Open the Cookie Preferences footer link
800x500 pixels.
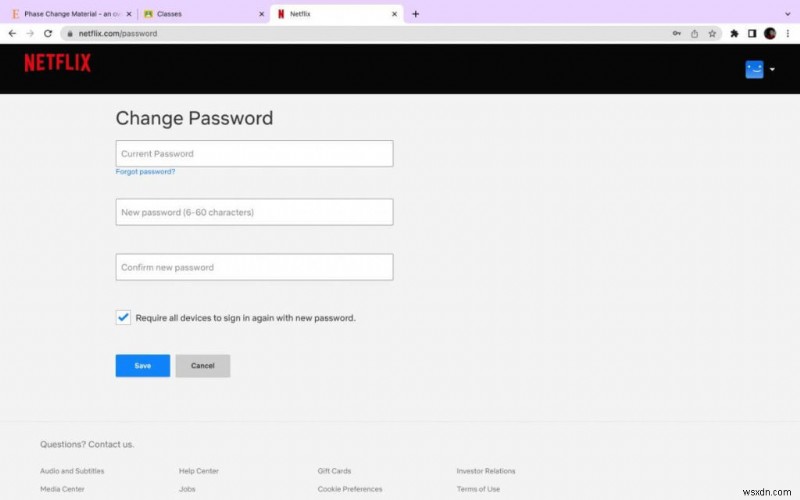click(x=349, y=489)
